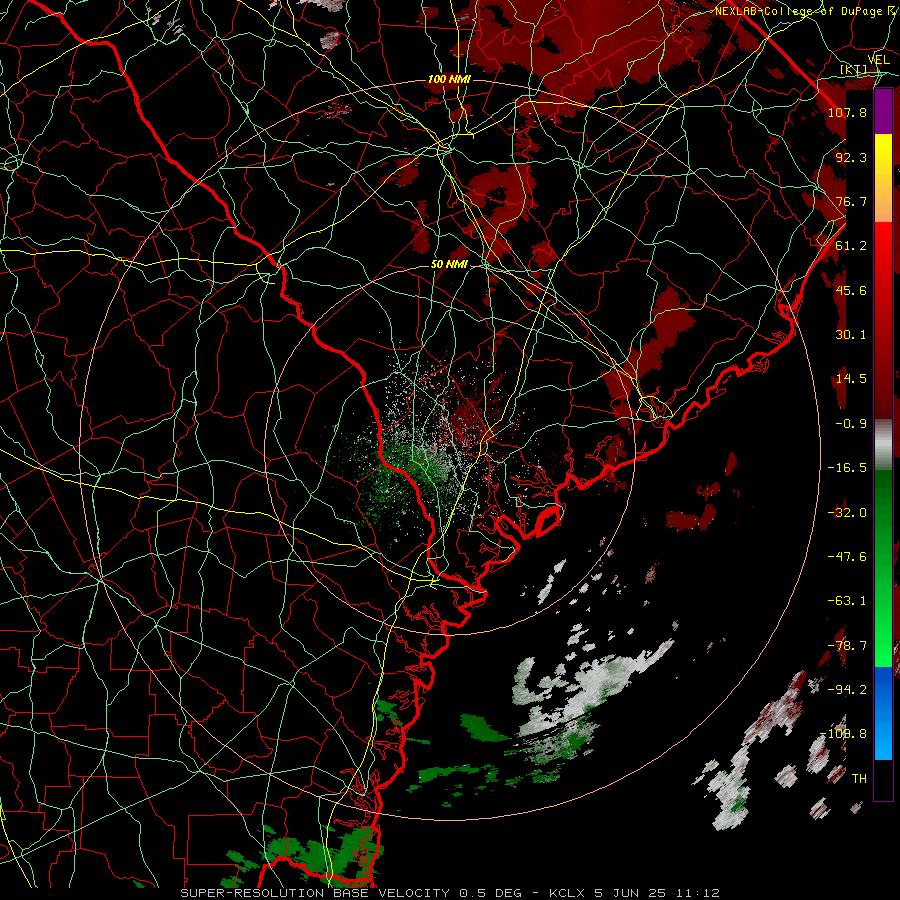Click the 45.6 velocity scale value

851,290
